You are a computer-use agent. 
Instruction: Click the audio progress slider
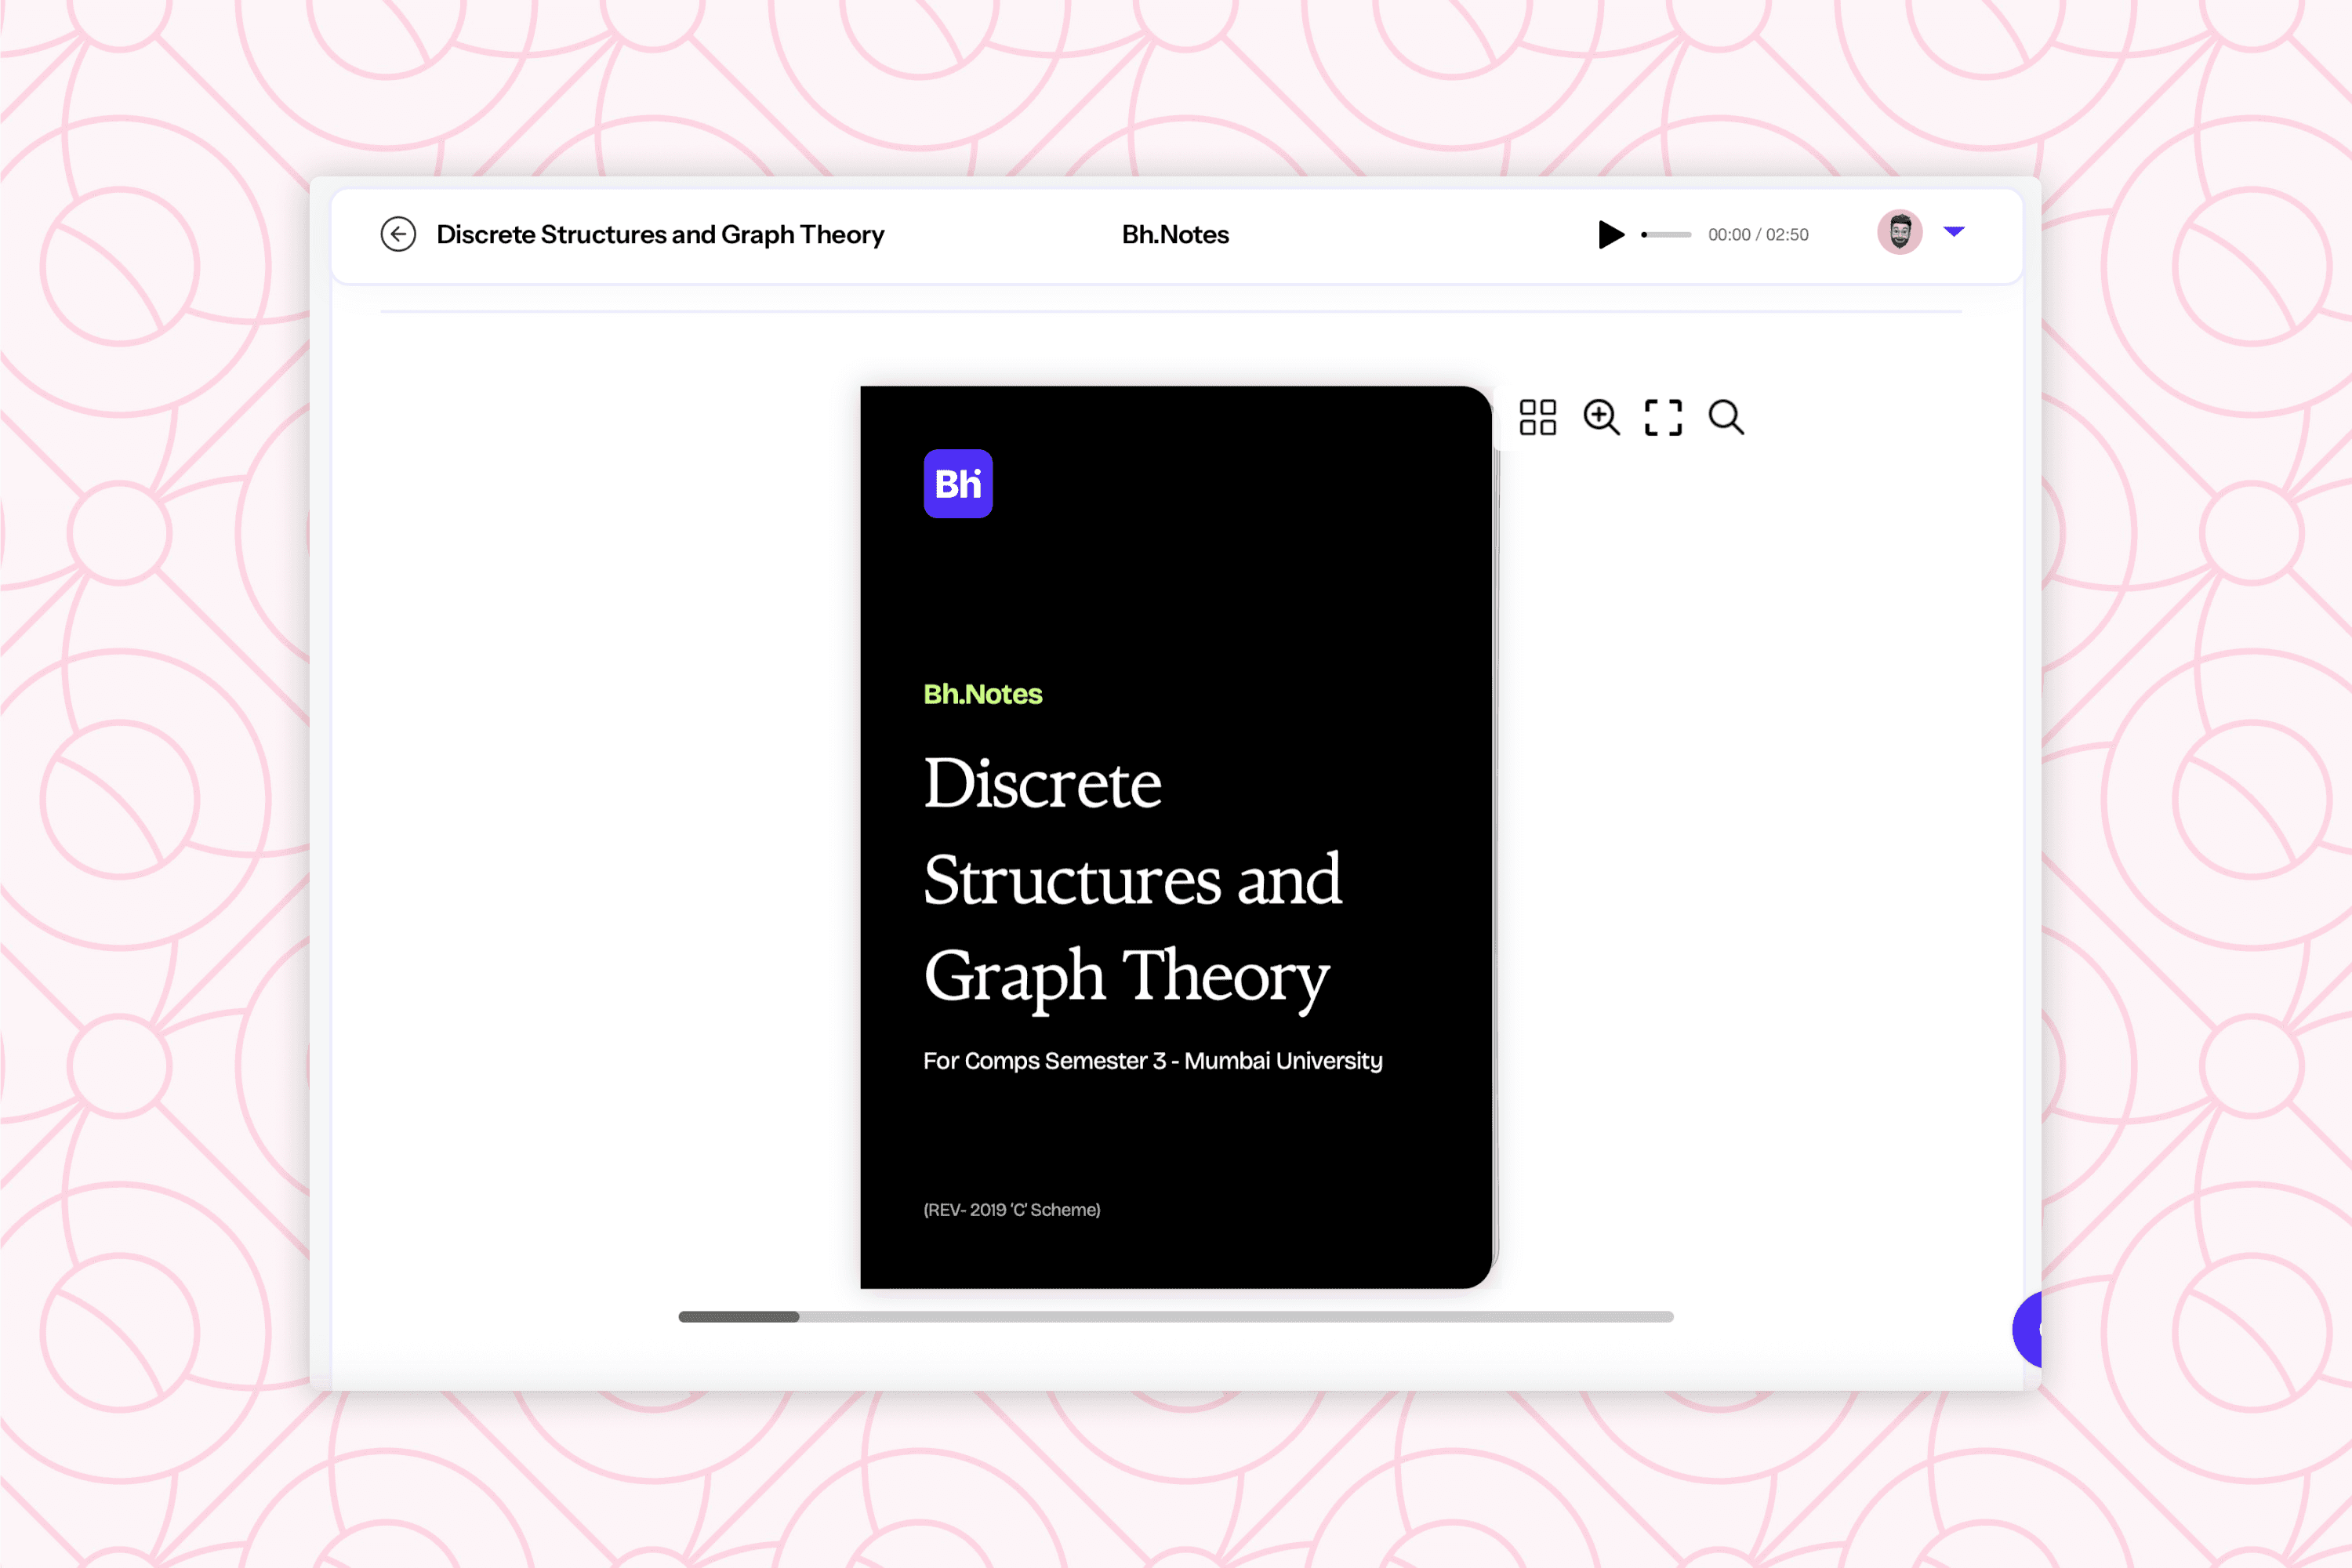click(1666, 235)
